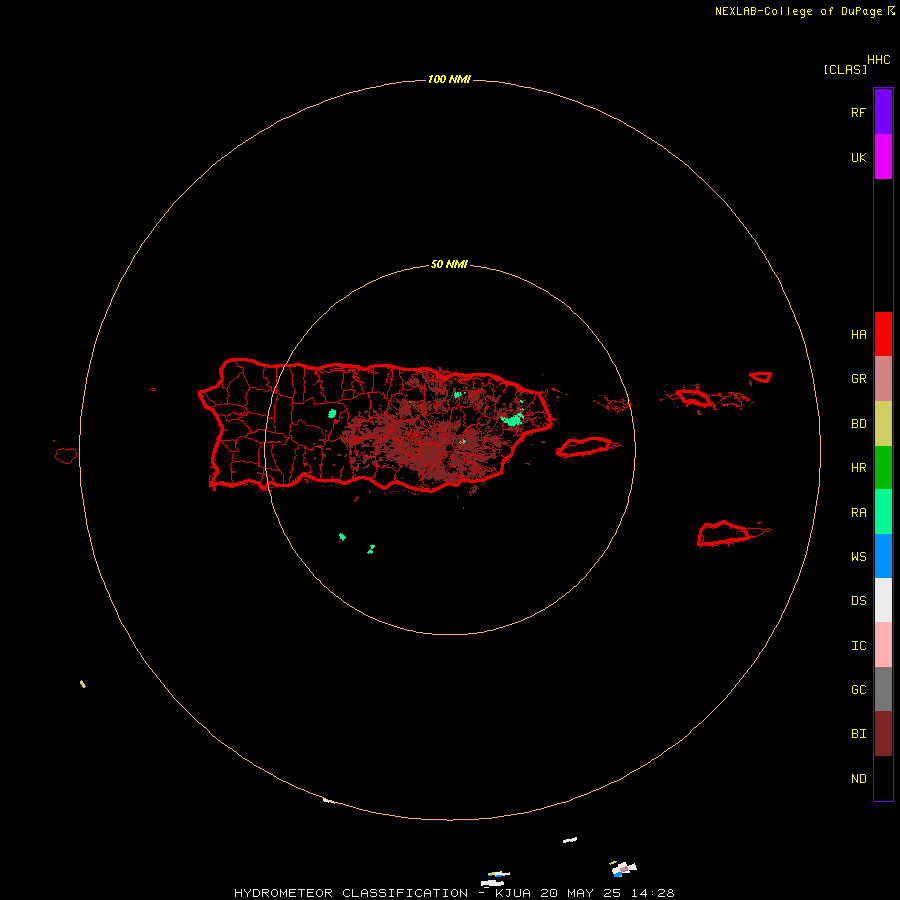Click the RF purple legend swatch
900x900 pixels.
point(883,112)
